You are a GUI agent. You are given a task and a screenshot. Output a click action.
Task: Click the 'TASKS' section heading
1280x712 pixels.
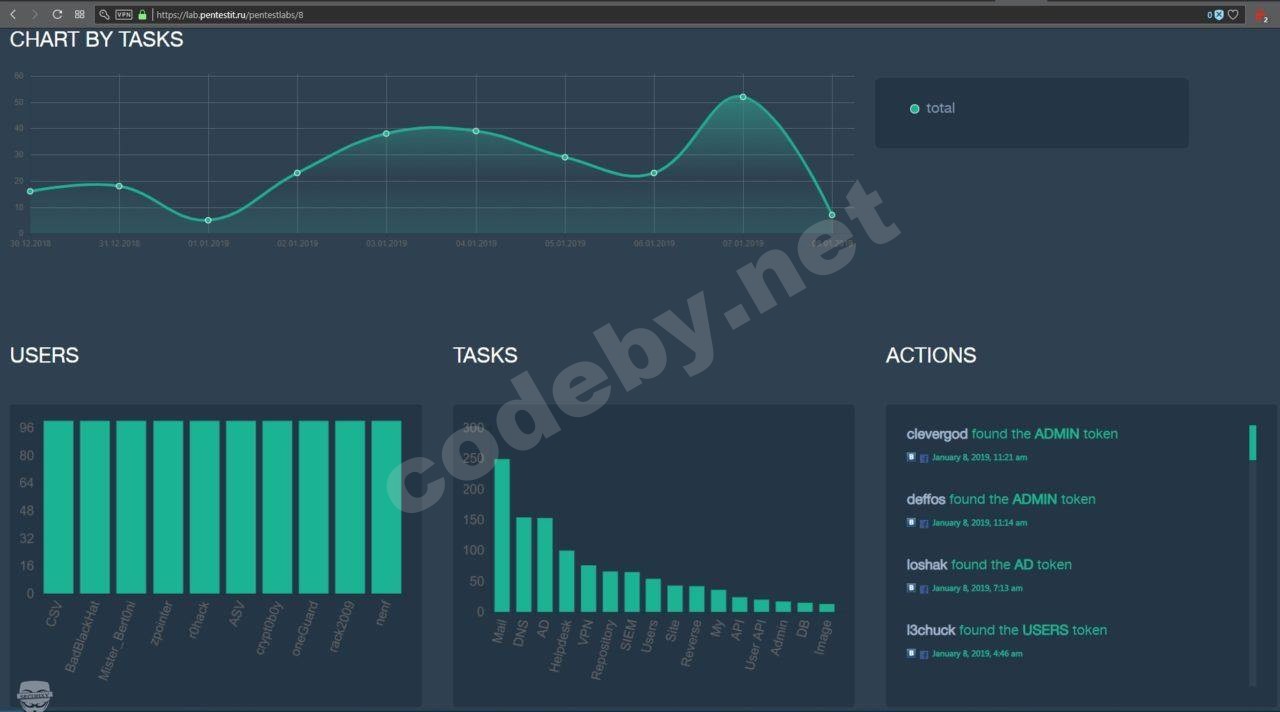[485, 355]
